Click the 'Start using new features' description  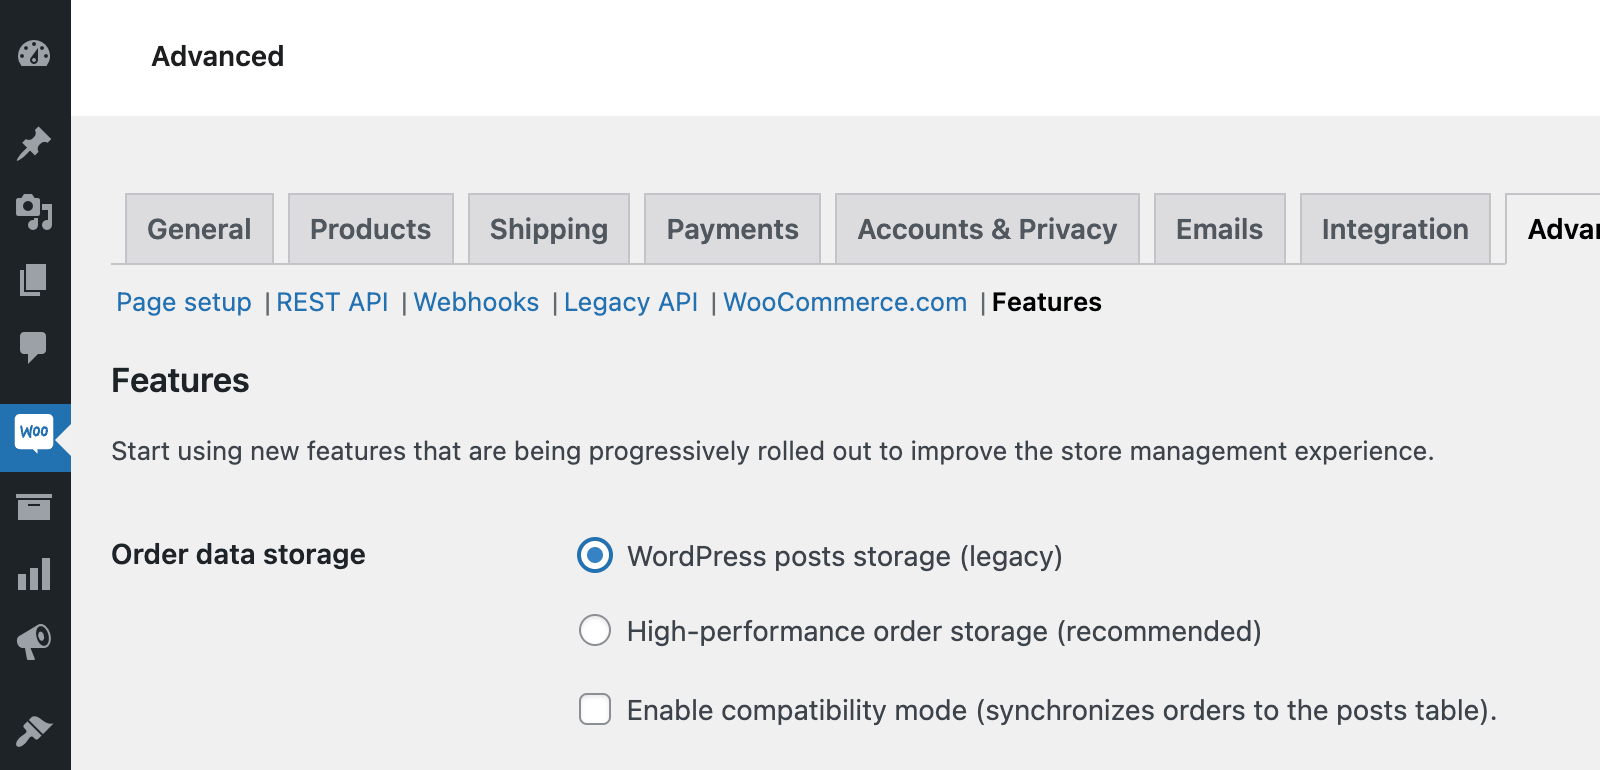click(772, 451)
